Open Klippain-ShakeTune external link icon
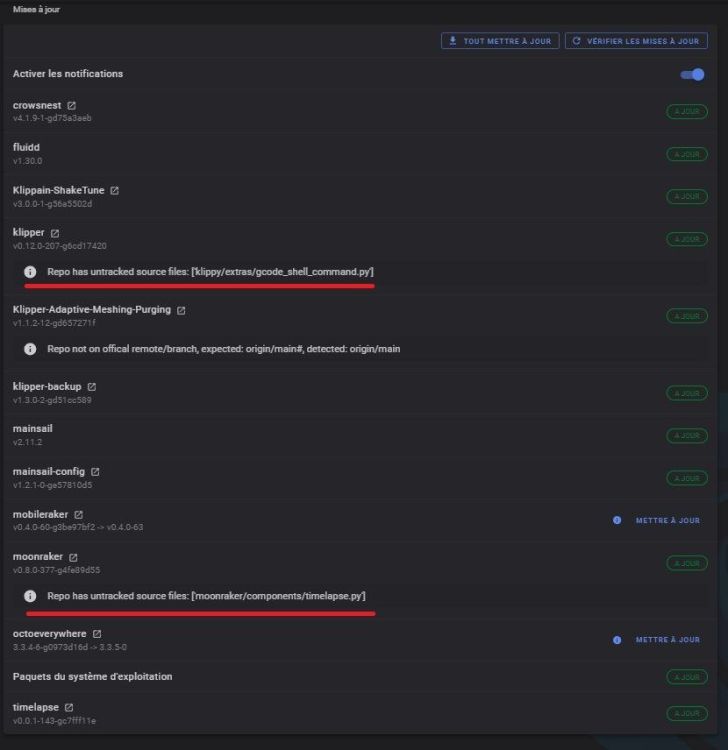The image size is (728, 750). coord(115,190)
